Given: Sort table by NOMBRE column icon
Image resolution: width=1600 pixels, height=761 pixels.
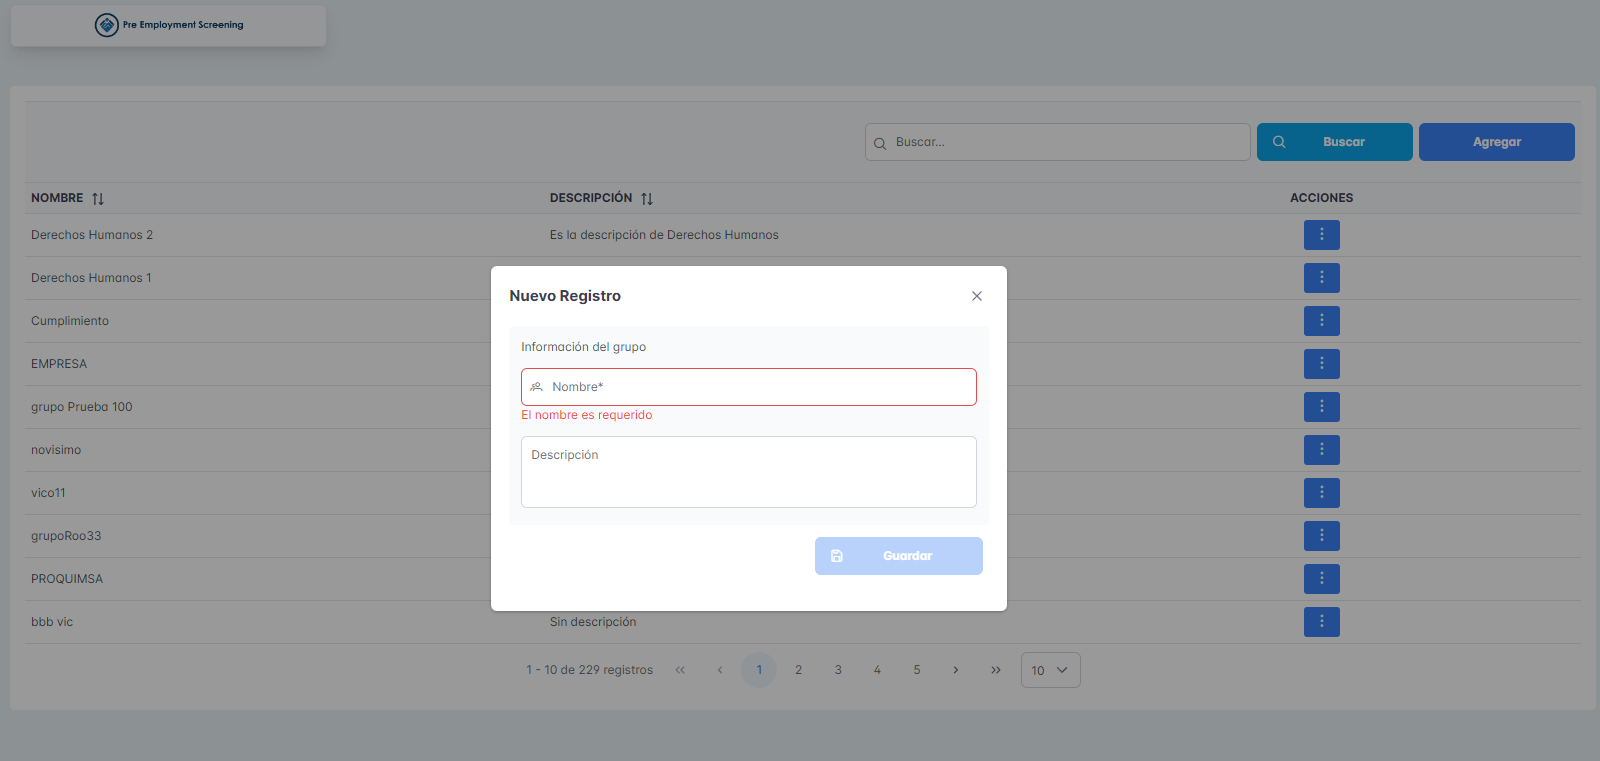Looking at the screenshot, I should (98, 199).
